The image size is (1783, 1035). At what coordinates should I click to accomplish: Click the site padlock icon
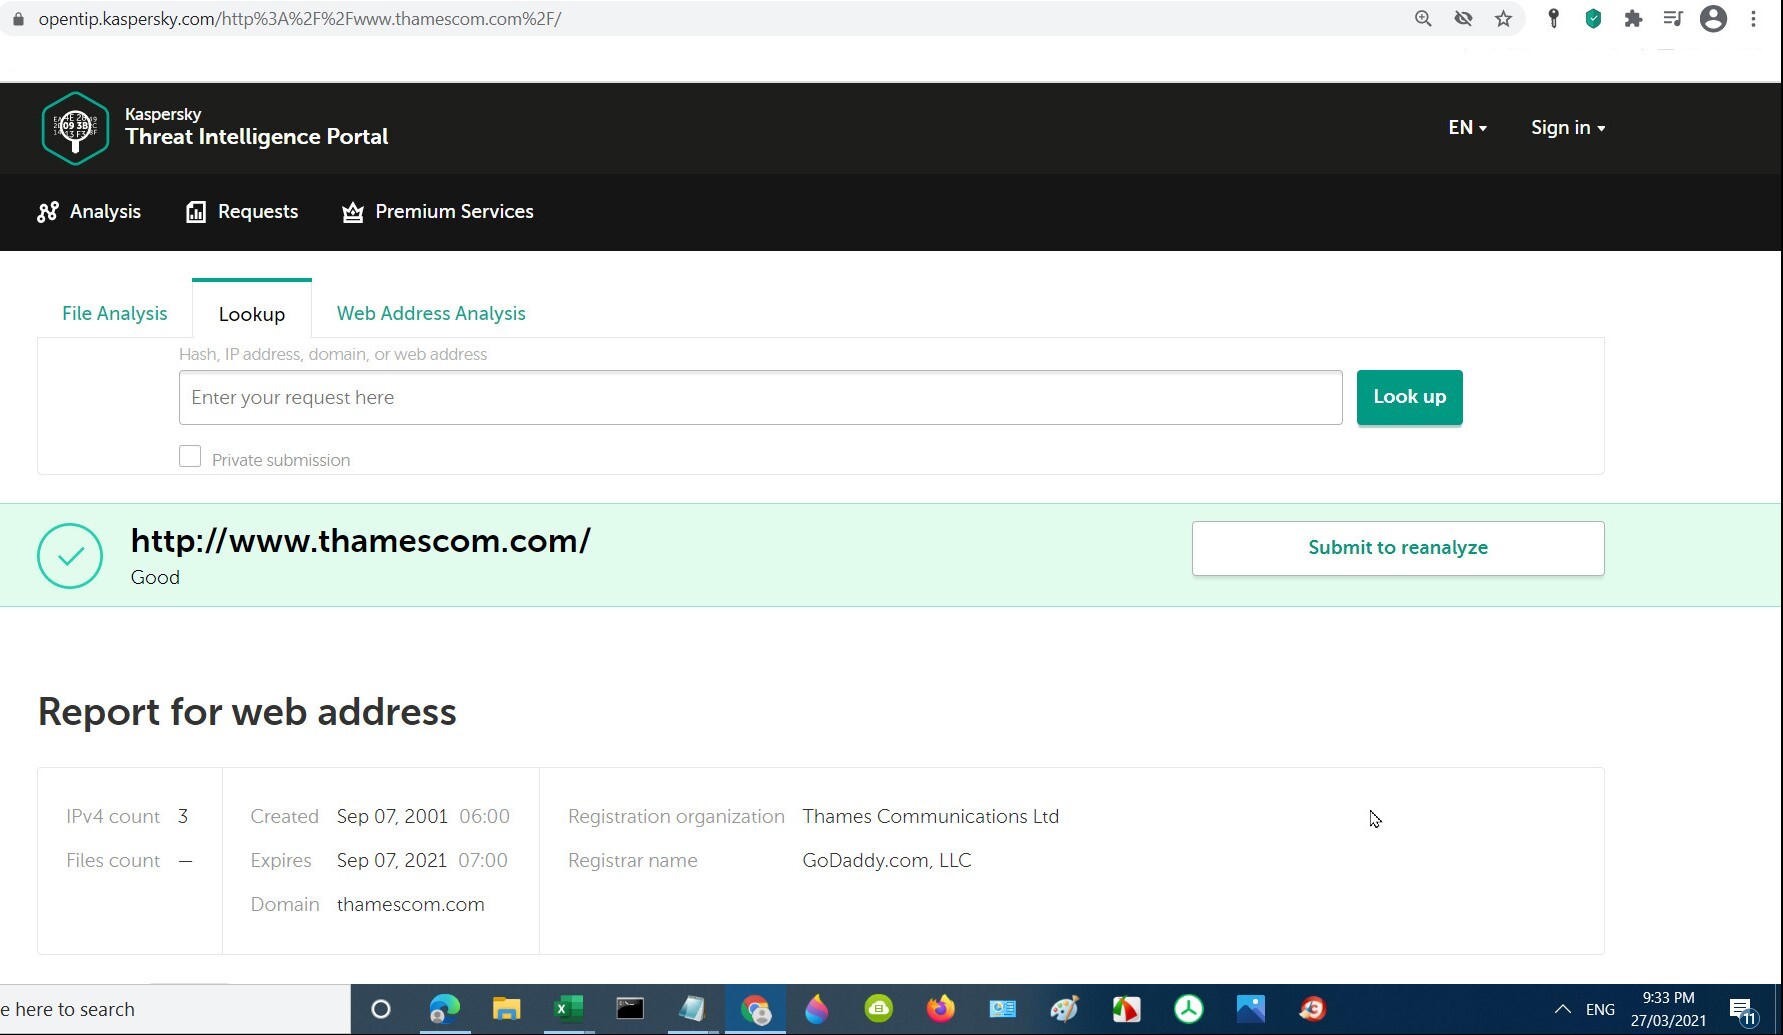pyautogui.click(x=18, y=19)
